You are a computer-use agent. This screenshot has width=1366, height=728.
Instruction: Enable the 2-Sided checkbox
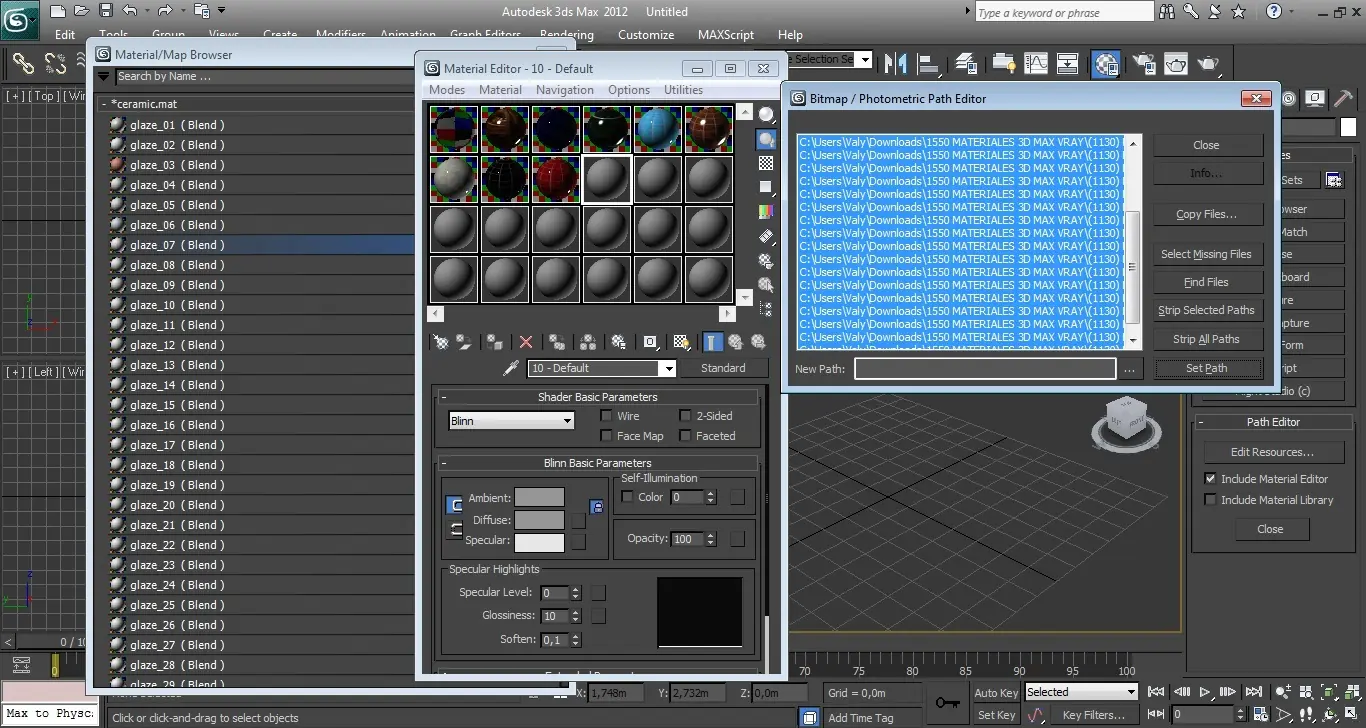pos(685,415)
